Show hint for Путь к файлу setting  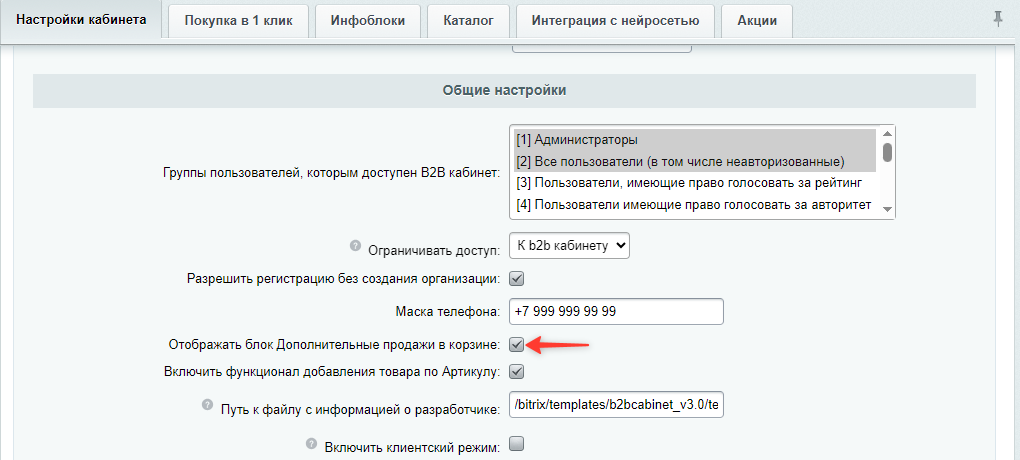click(x=207, y=404)
